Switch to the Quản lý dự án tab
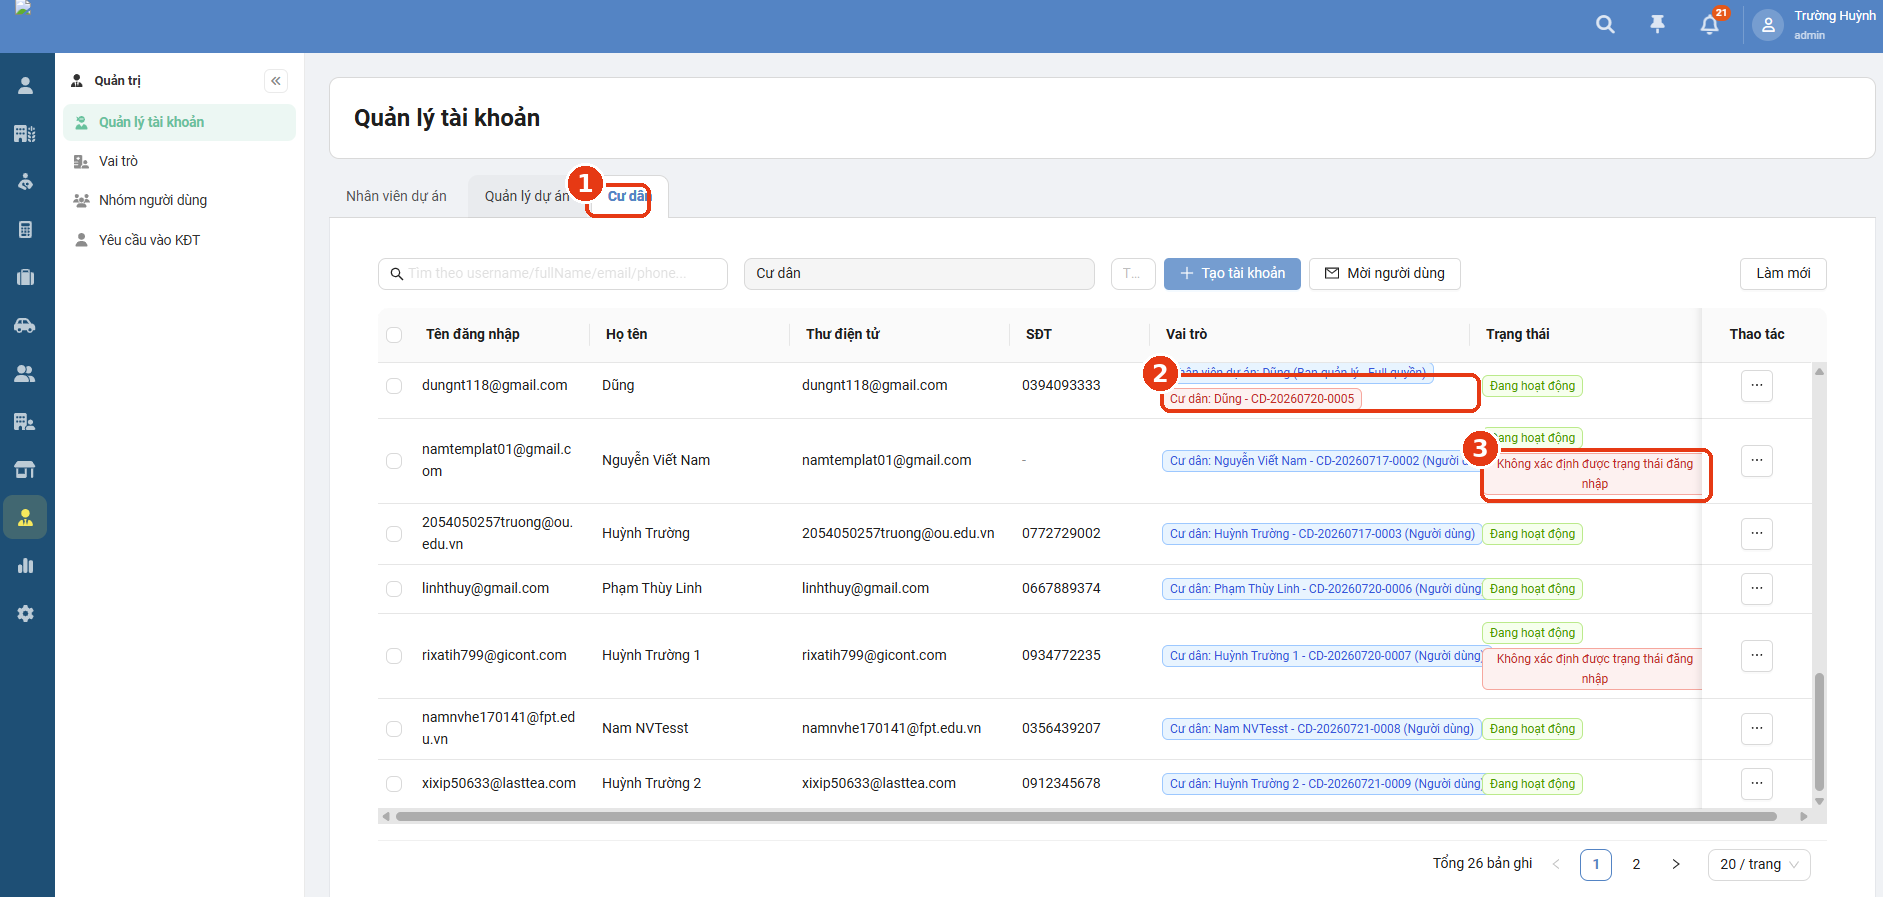This screenshot has height=897, width=1883. [527, 196]
